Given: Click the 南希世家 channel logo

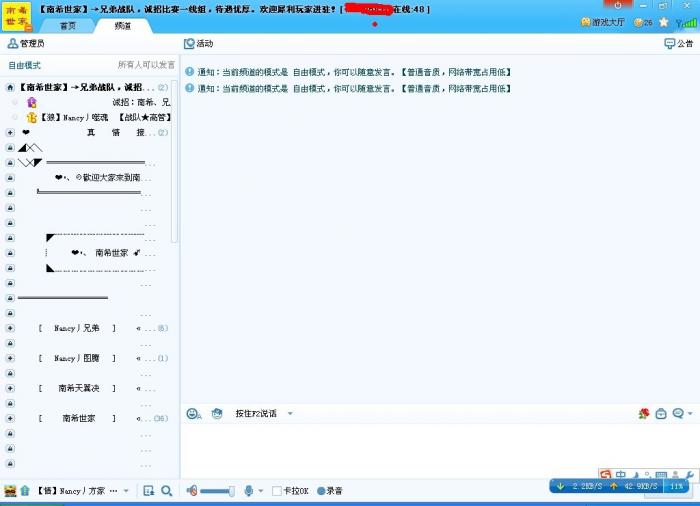Looking at the screenshot, I should click(17, 16).
